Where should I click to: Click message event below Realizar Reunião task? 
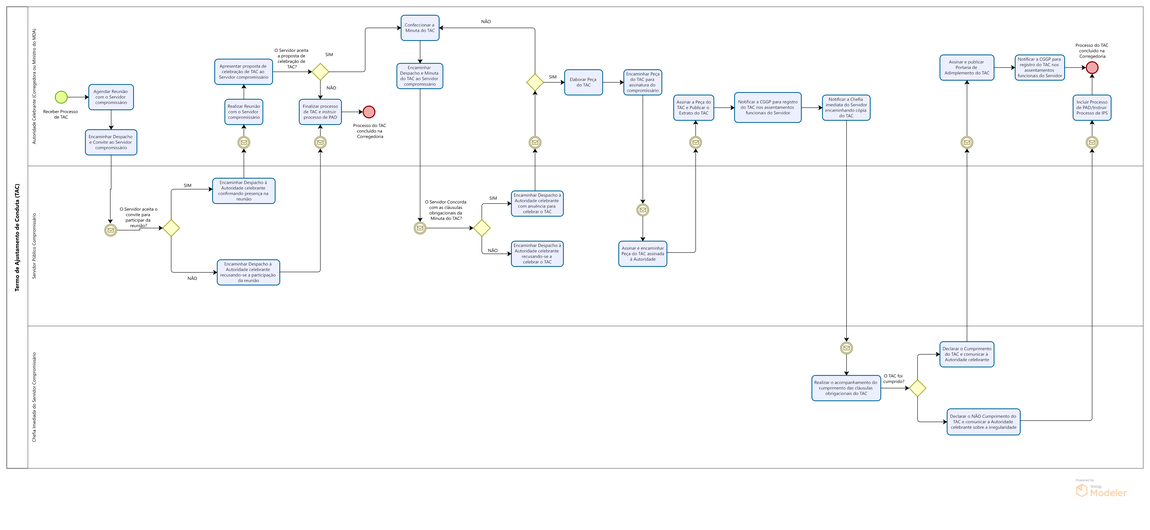[x=244, y=142]
